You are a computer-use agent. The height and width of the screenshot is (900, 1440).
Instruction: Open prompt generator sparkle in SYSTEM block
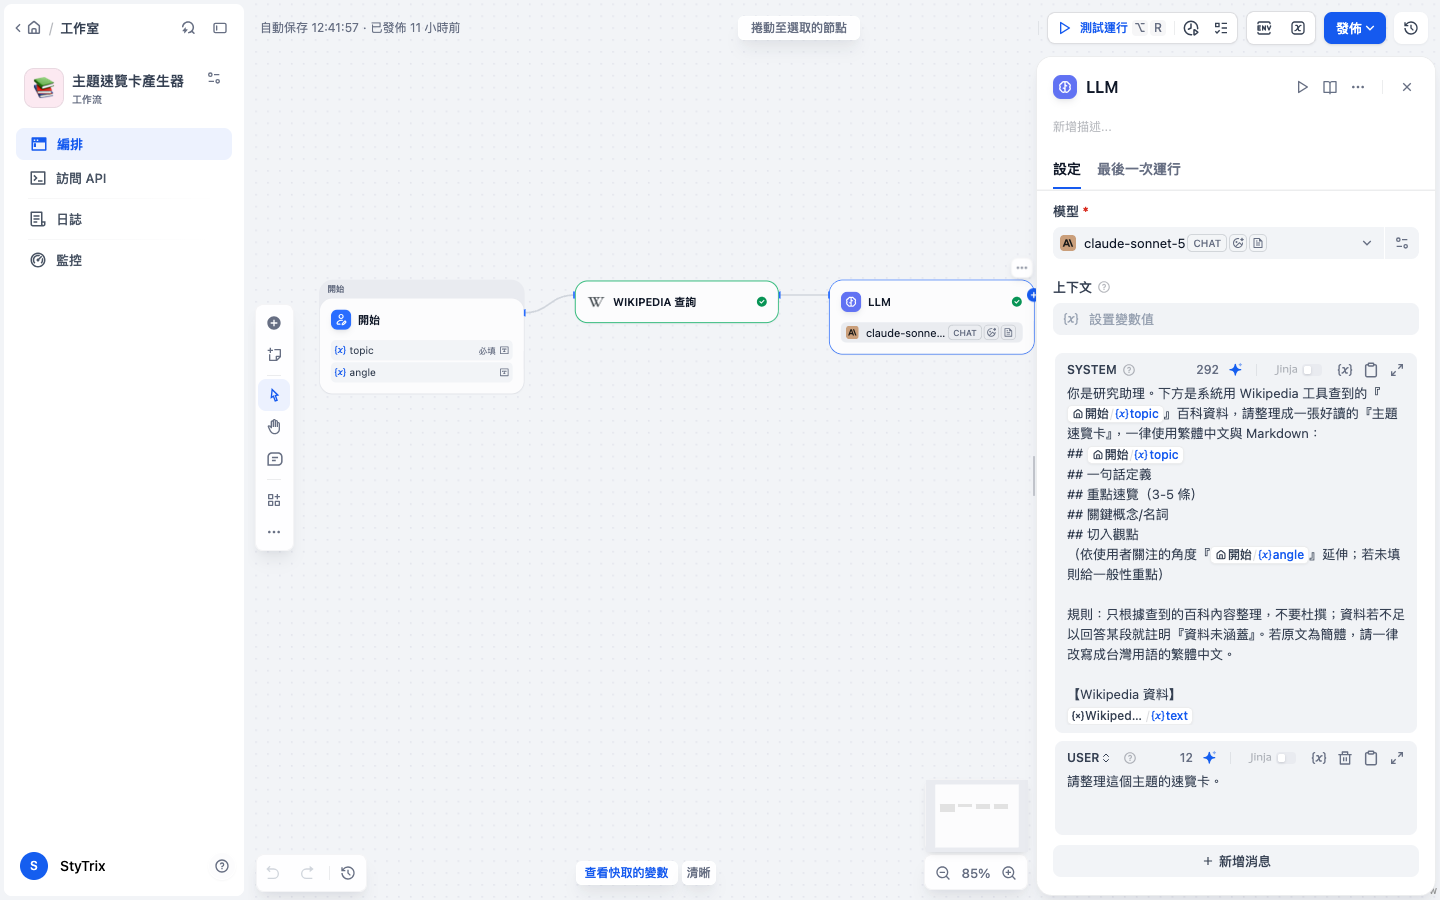click(1236, 369)
